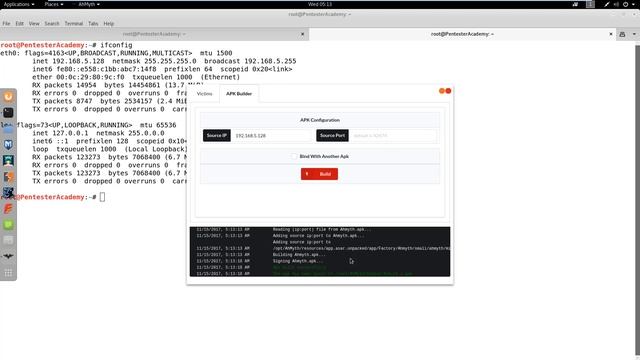Viewport: 640px width, 360px height.
Task: Click the orange minimize button in AhMyth
Action: click(x=442, y=91)
